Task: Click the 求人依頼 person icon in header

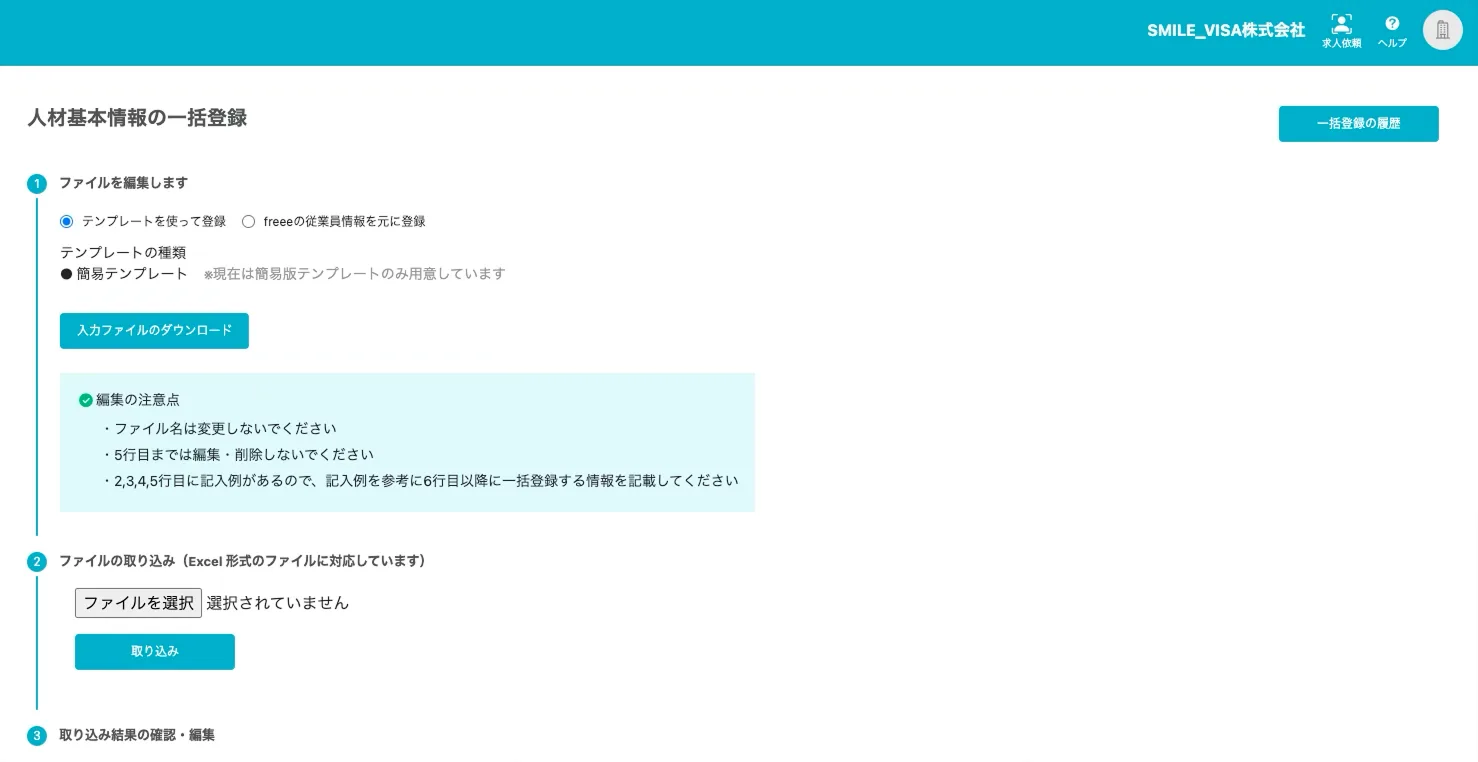Action: pos(1340,24)
